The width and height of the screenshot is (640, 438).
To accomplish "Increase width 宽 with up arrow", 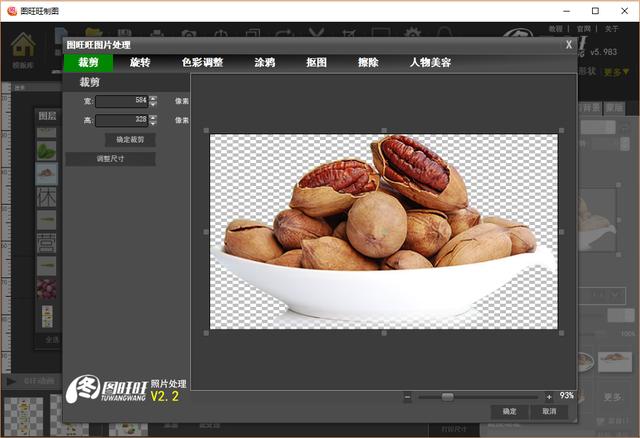I will click(x=153, y=98).
